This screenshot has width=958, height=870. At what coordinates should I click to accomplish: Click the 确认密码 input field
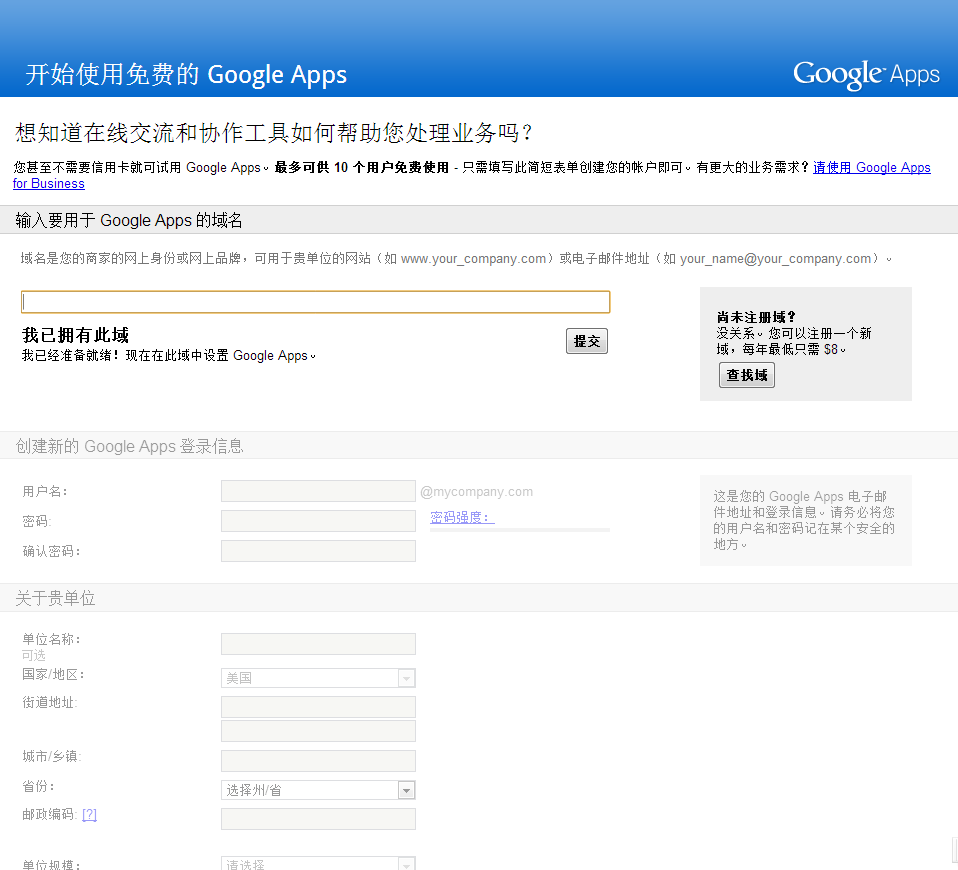click(318, 551)
